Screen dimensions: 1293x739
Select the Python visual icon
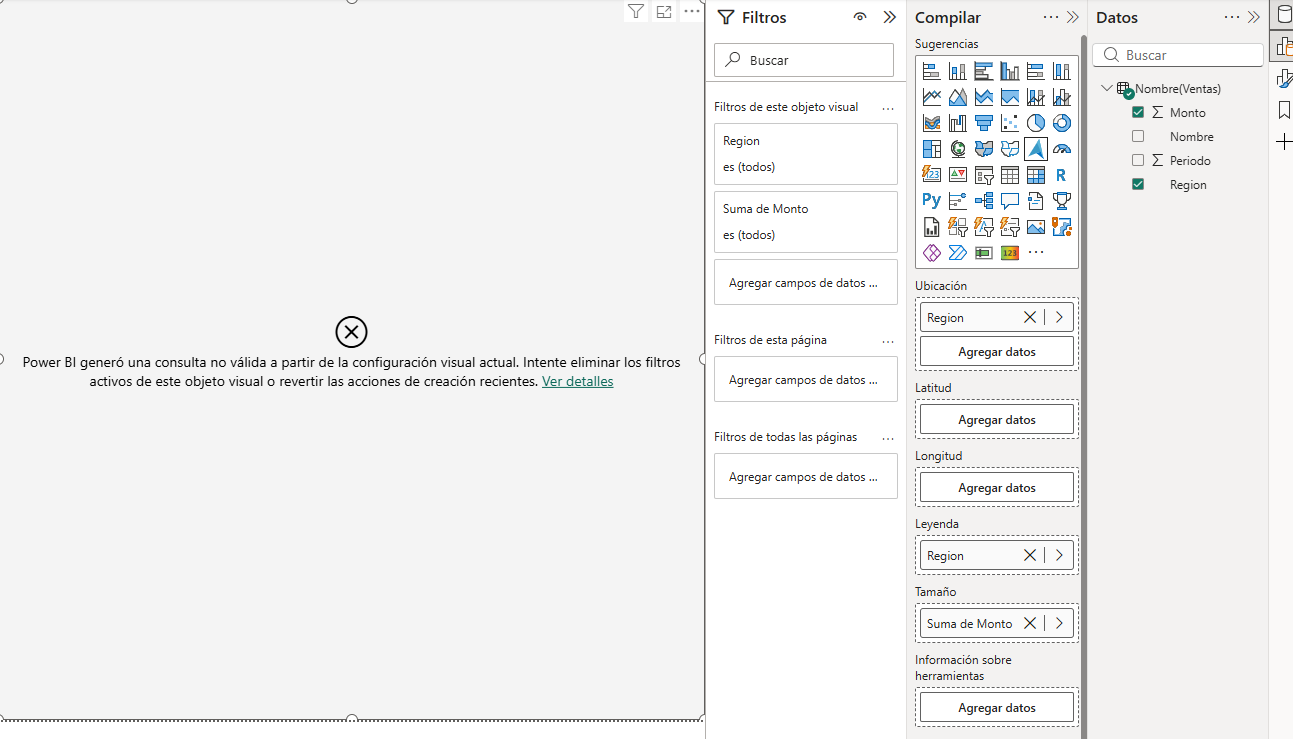932,201
